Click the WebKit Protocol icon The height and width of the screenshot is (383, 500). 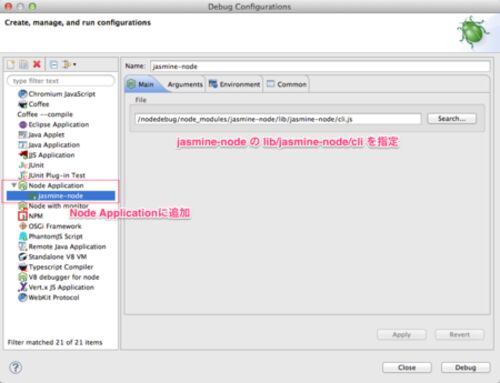click(23, 297)
